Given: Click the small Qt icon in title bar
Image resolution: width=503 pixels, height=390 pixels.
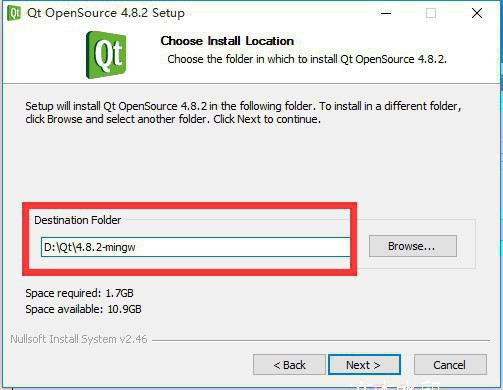Looking at the screenshot, I should pos(14,13).
